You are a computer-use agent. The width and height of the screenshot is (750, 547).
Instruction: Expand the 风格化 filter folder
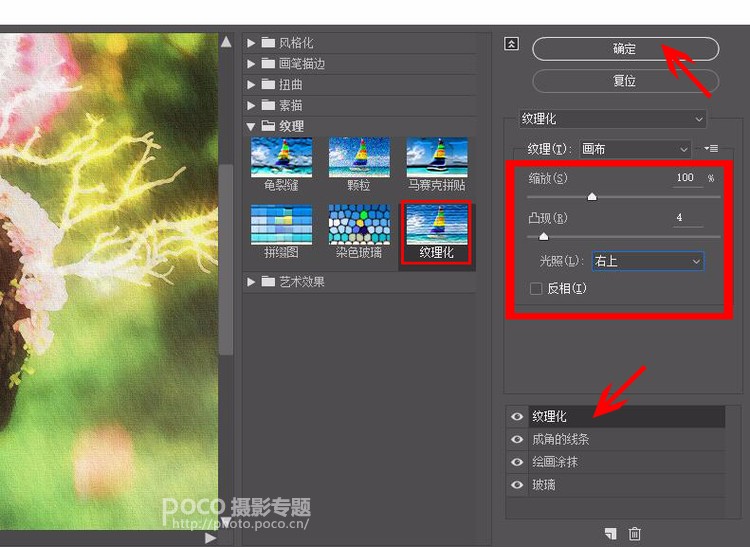click(251, 43)
